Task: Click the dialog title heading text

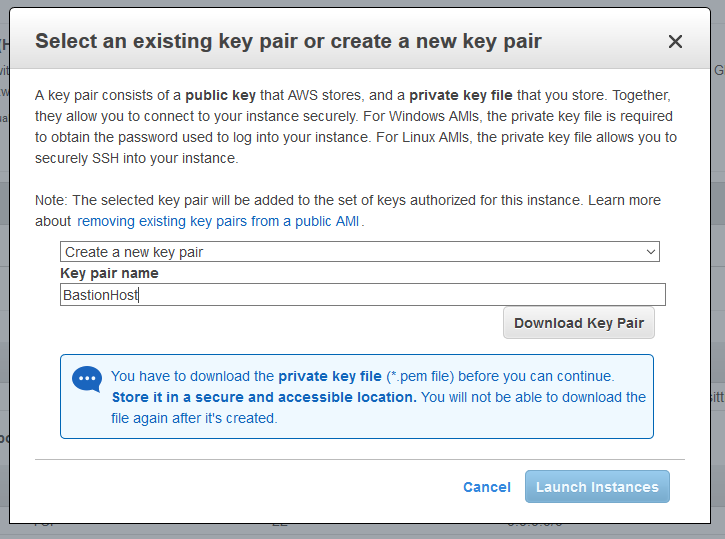Action: (x=288, y=41)
